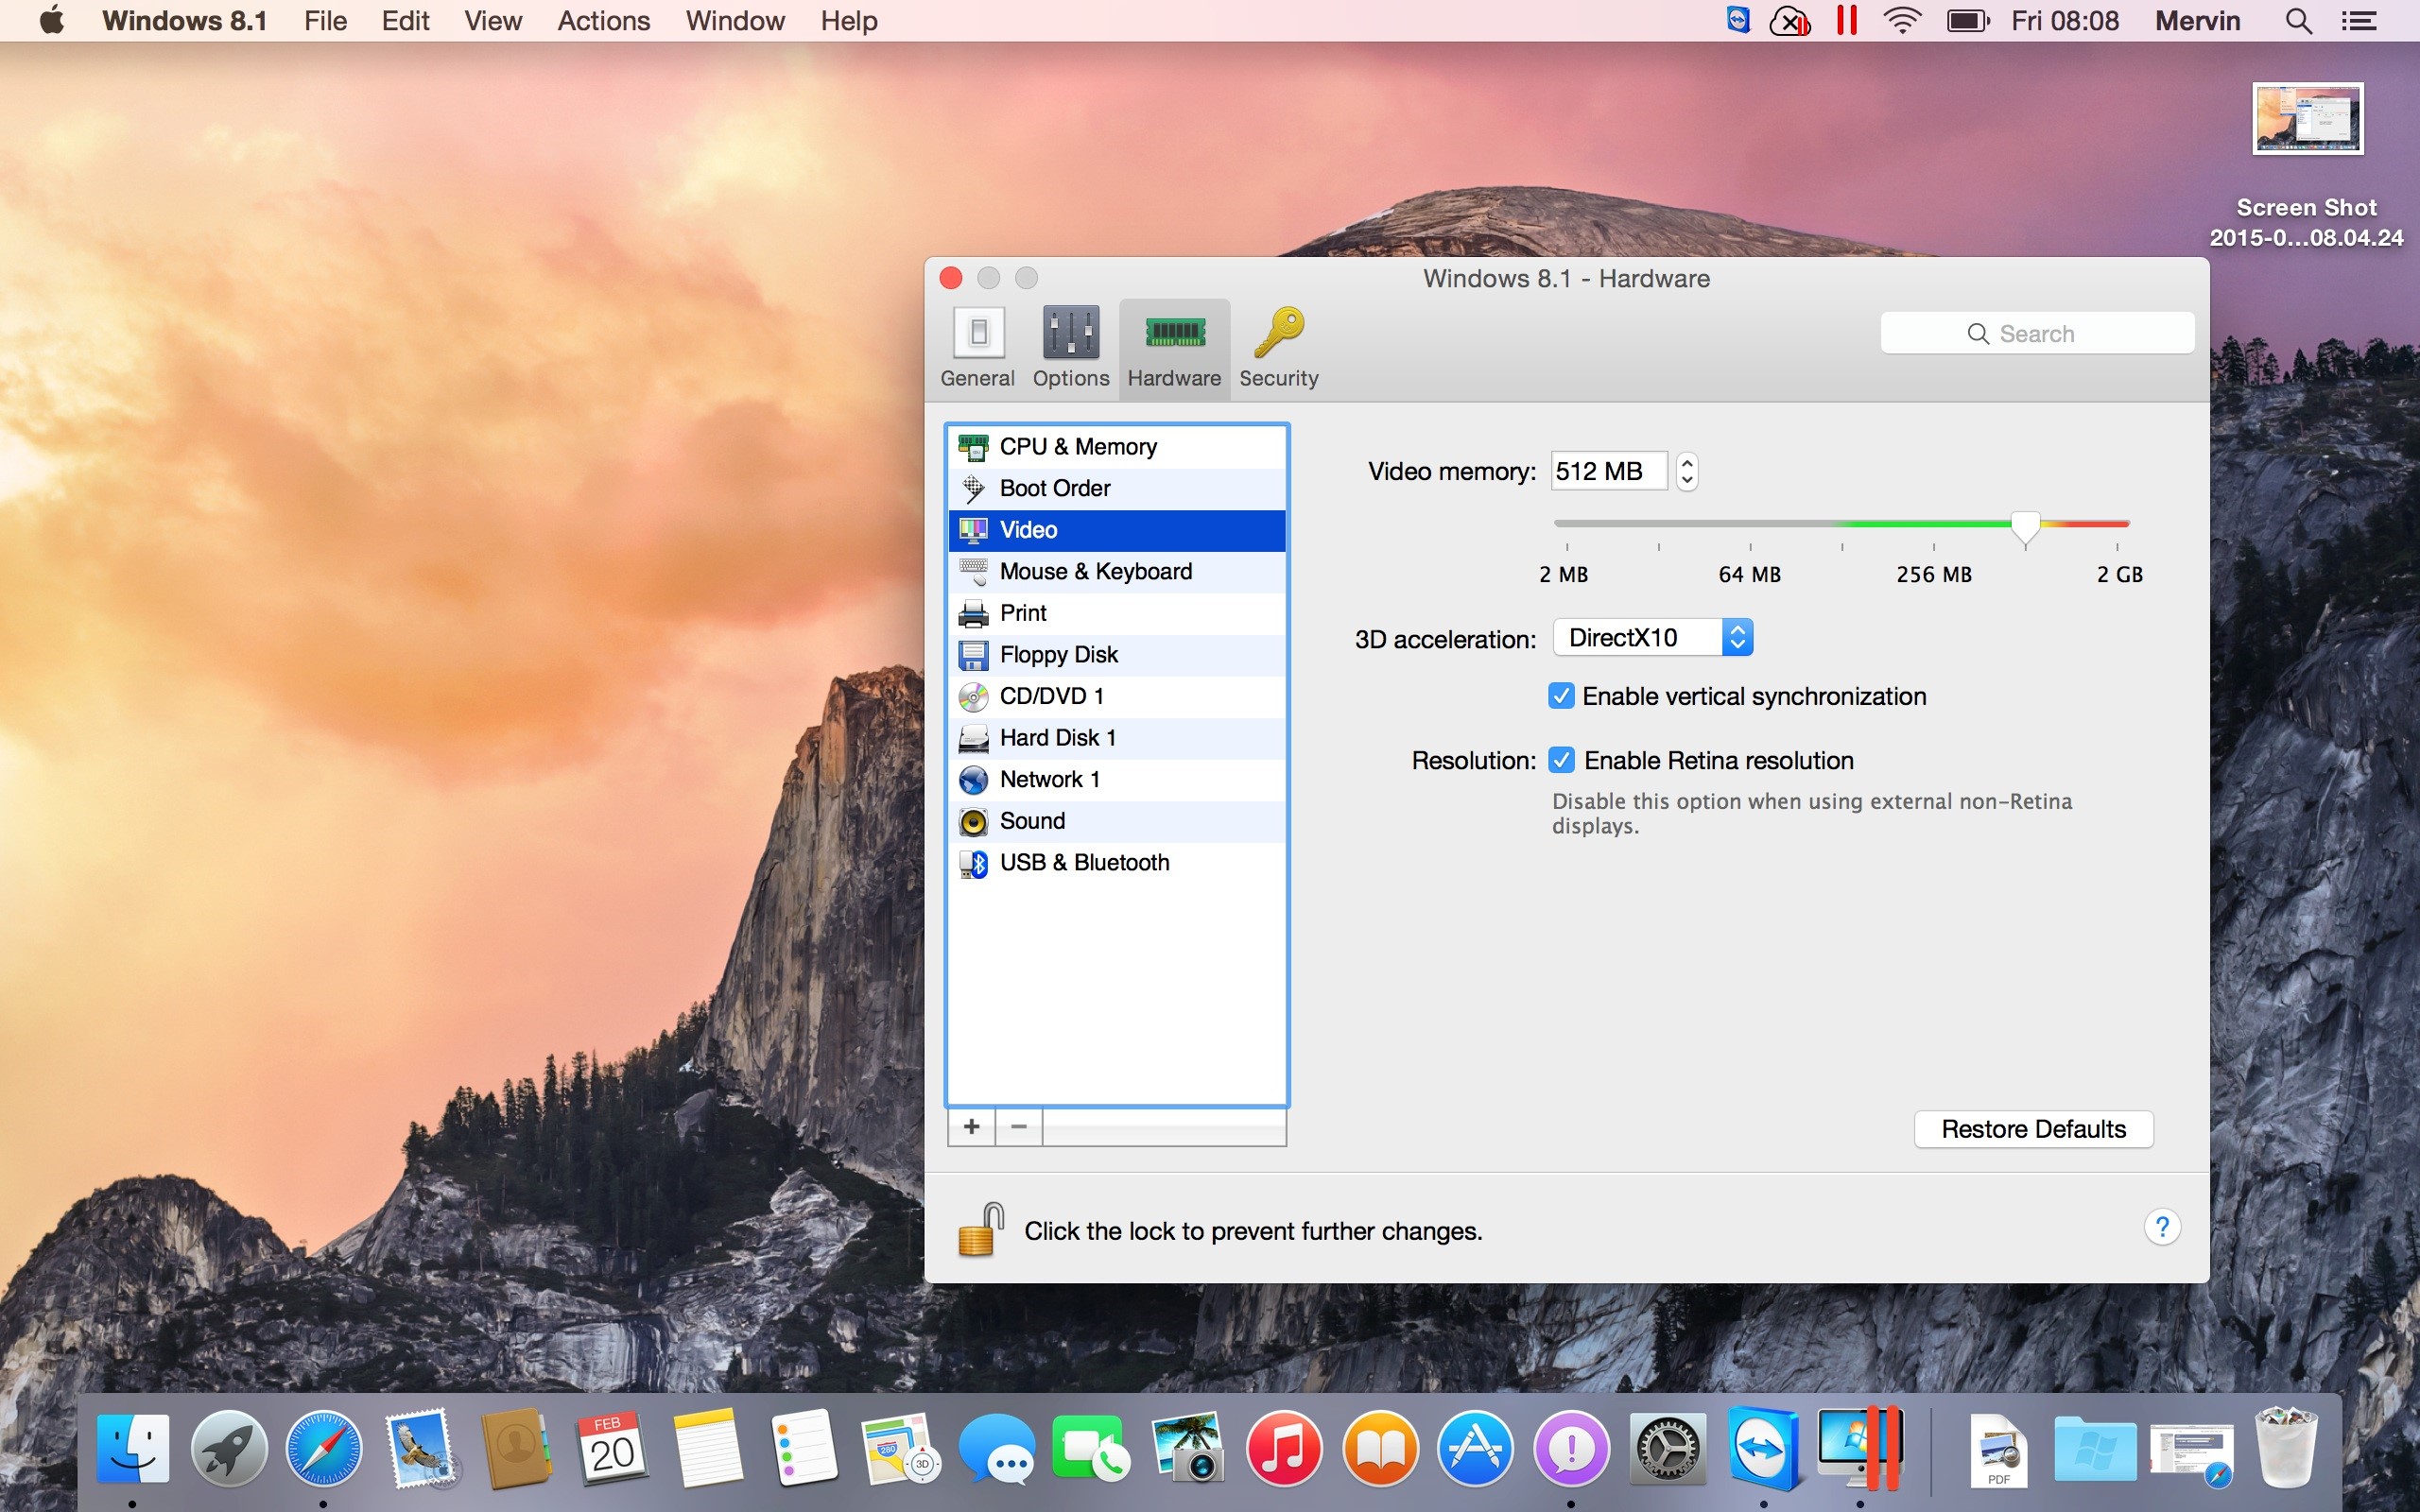Click the Search field in Hardware window
This screenshot has width=2420, height=1512.
(2037, 333)
